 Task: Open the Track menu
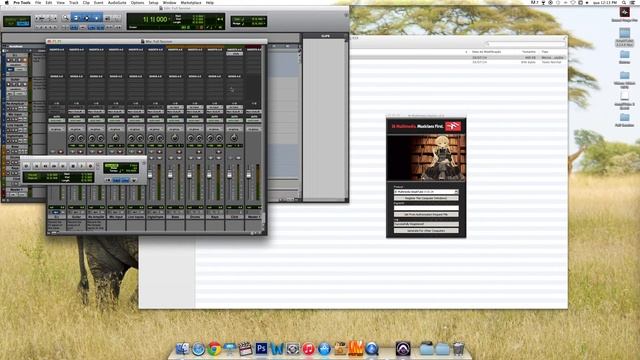click(73, 2)
